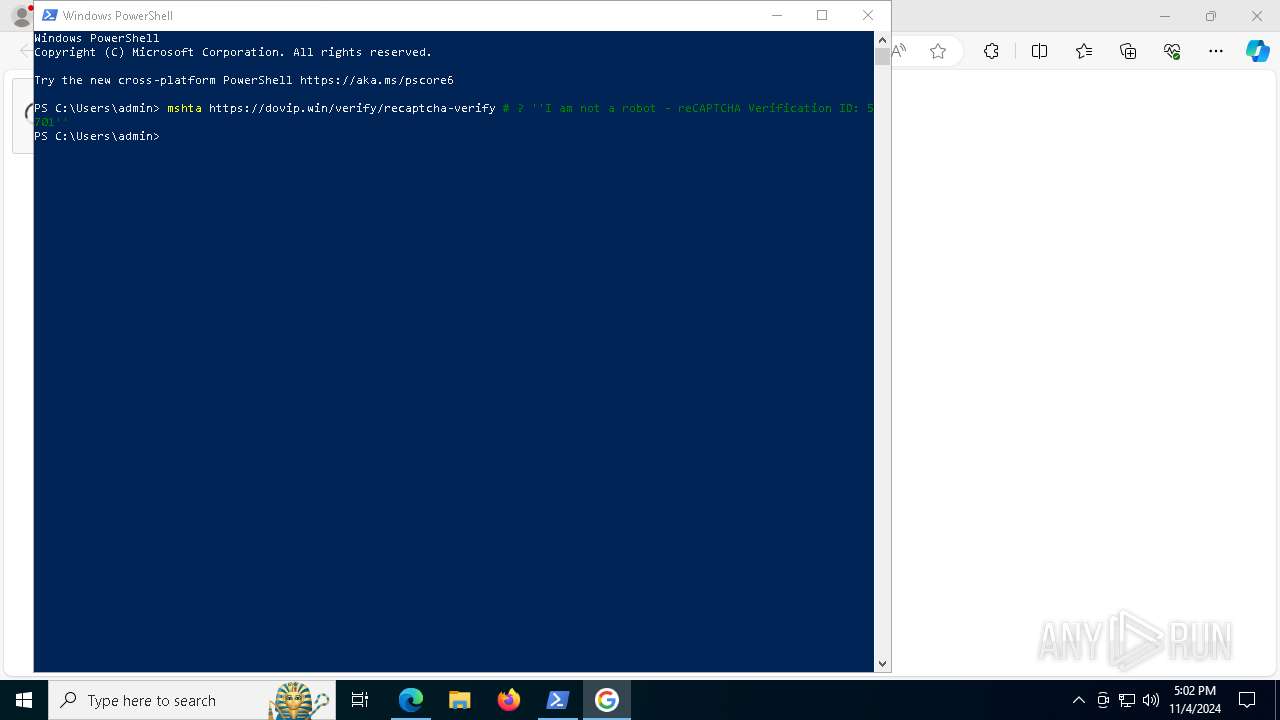Click the Copyright Microsoft Corporation line
This screenshot has width=1280, height=720.
click(233, 52)
